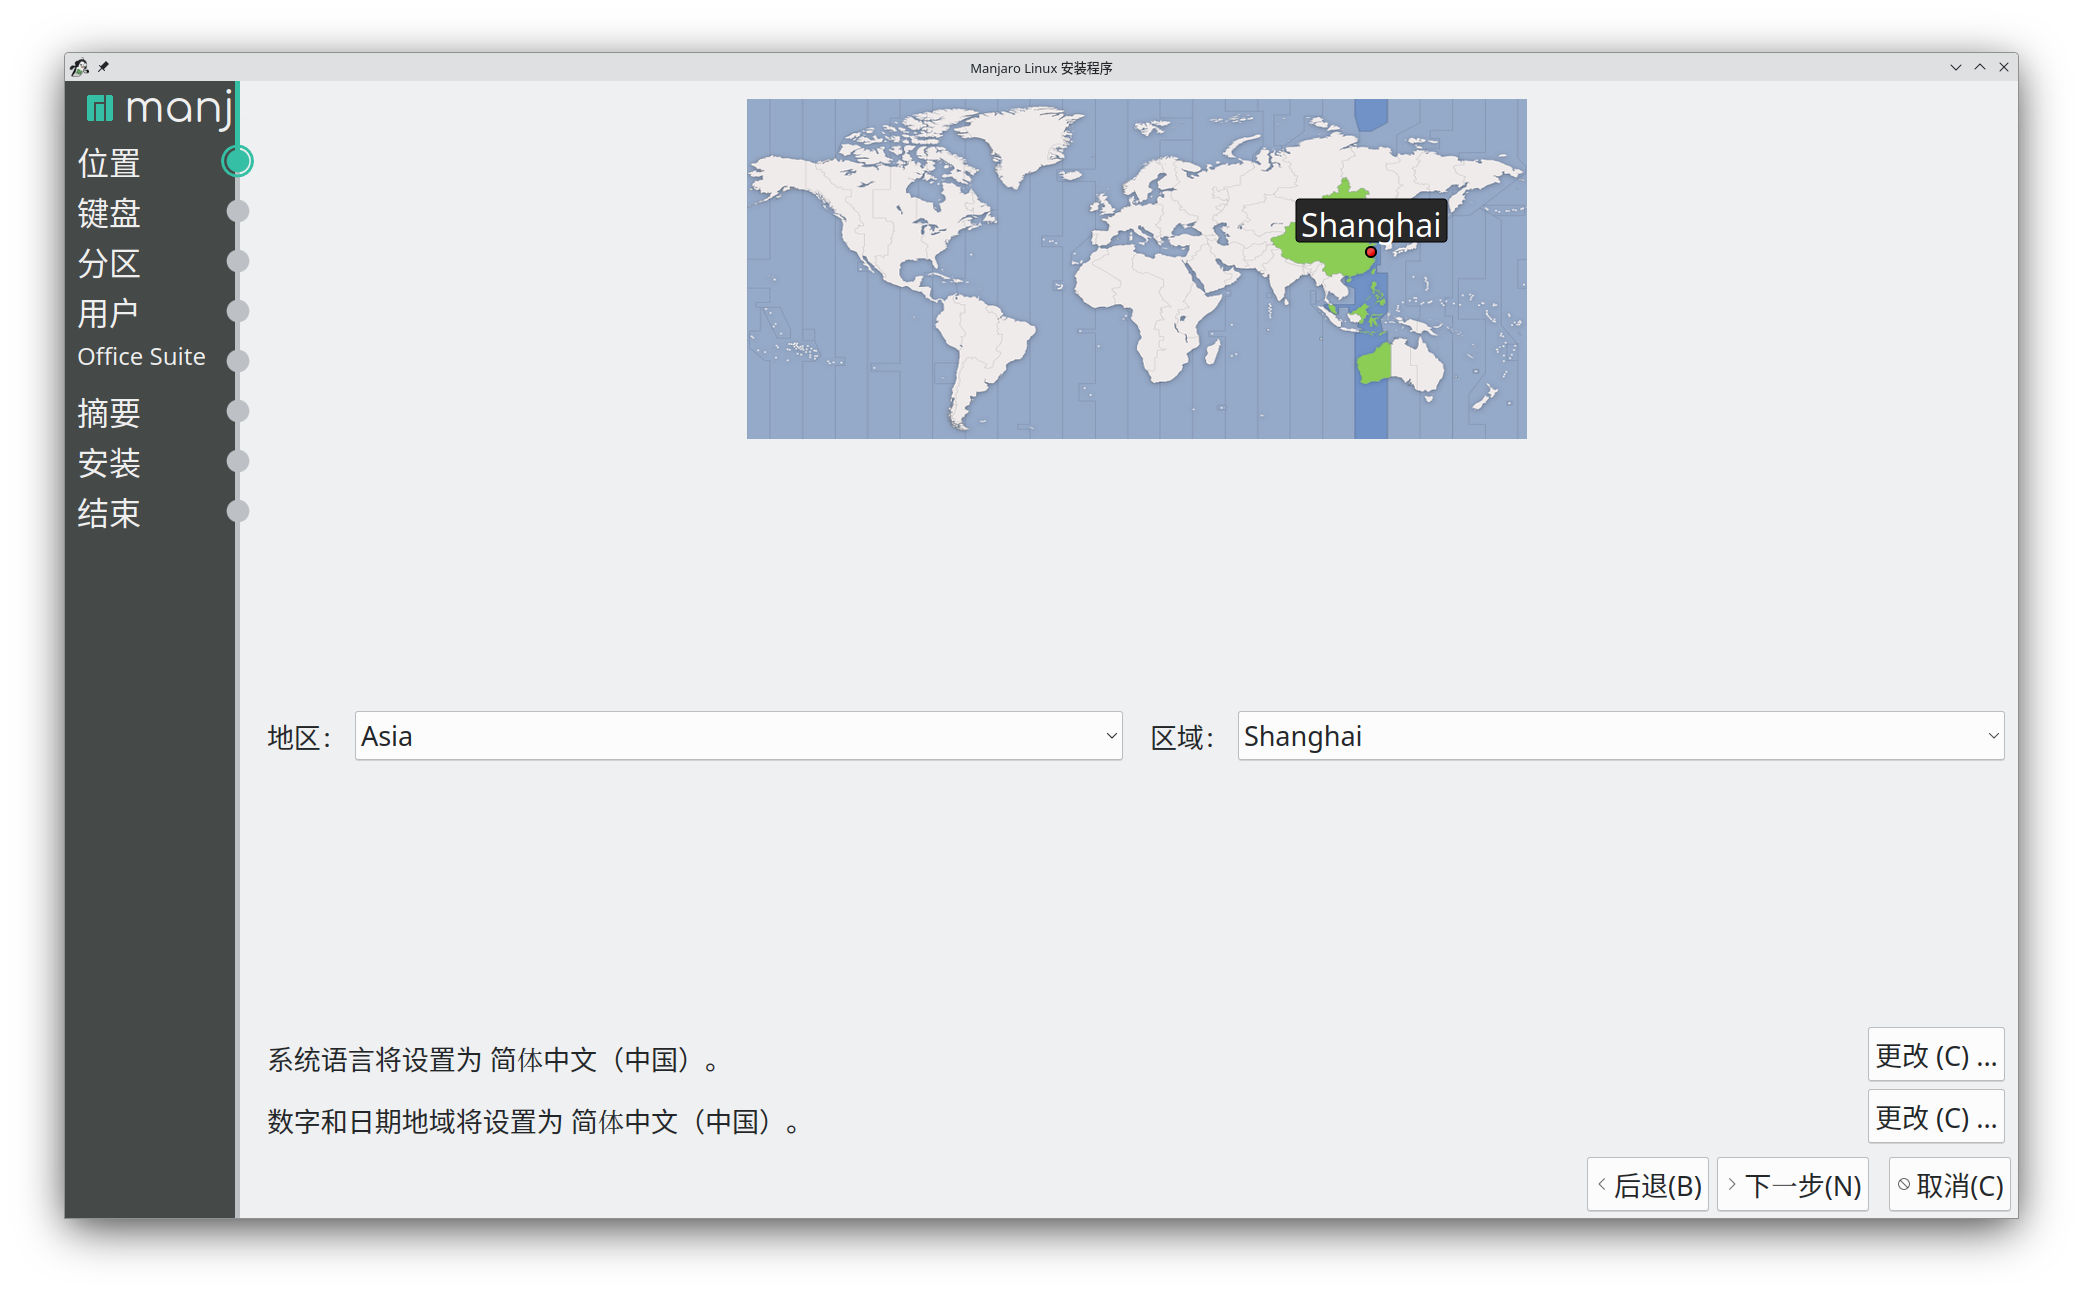Viewport: 2083px width, 1295px height.
Task: Click the active teal step indicator beside 位置
Action: tap(237, 161)
